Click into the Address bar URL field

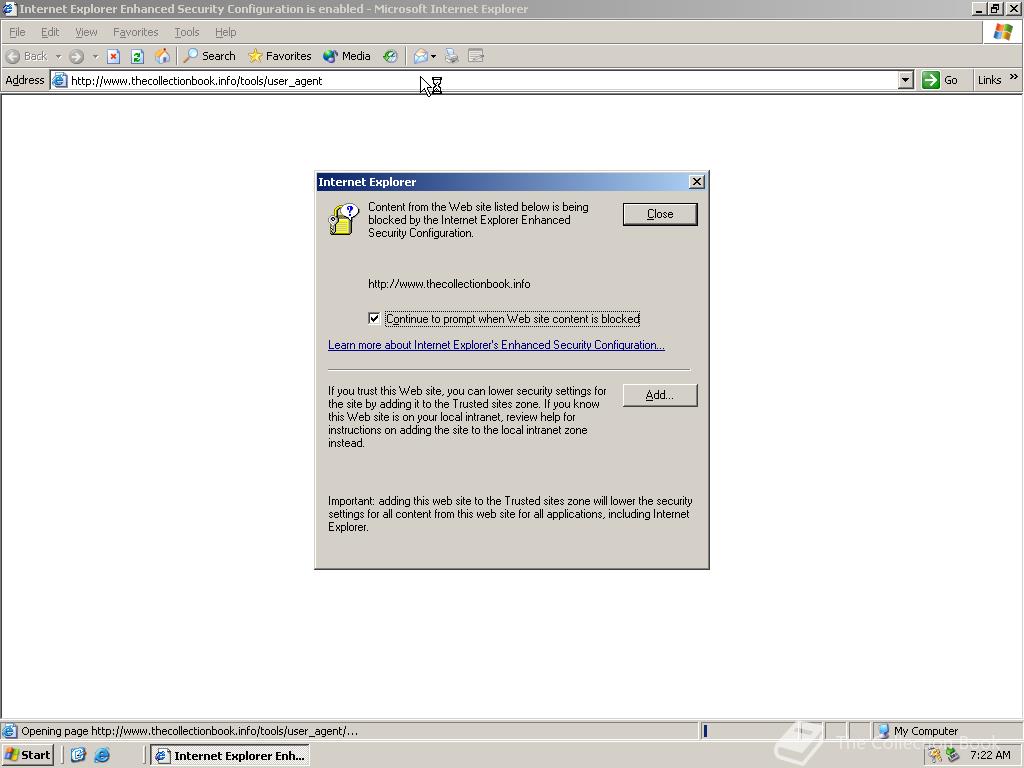[x=482, y=81]
